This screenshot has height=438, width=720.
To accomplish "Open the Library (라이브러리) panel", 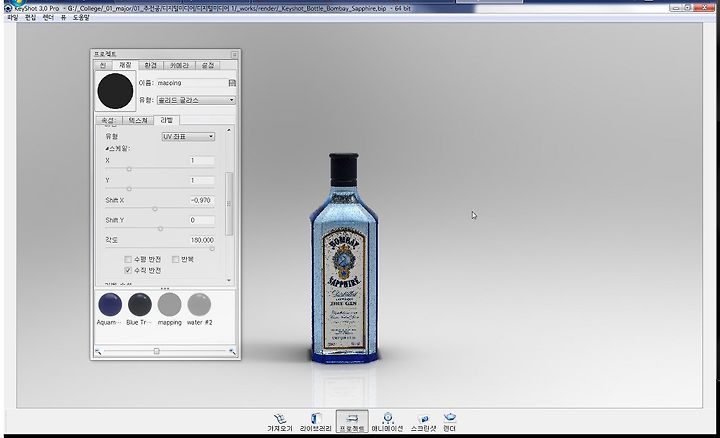I will click(315, 422).
